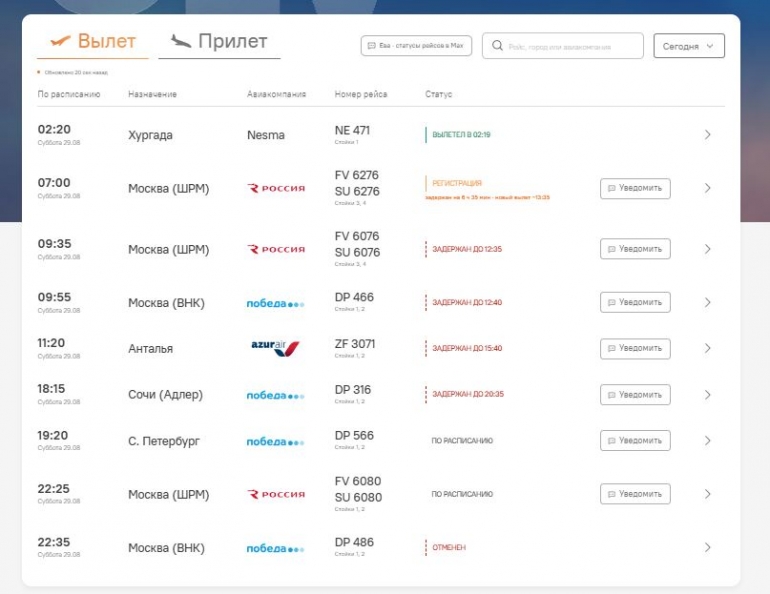770x594 pixels.
Task: Expand the Сочи (Адлер) DP 316 row chevron
Action: [707, 395]
